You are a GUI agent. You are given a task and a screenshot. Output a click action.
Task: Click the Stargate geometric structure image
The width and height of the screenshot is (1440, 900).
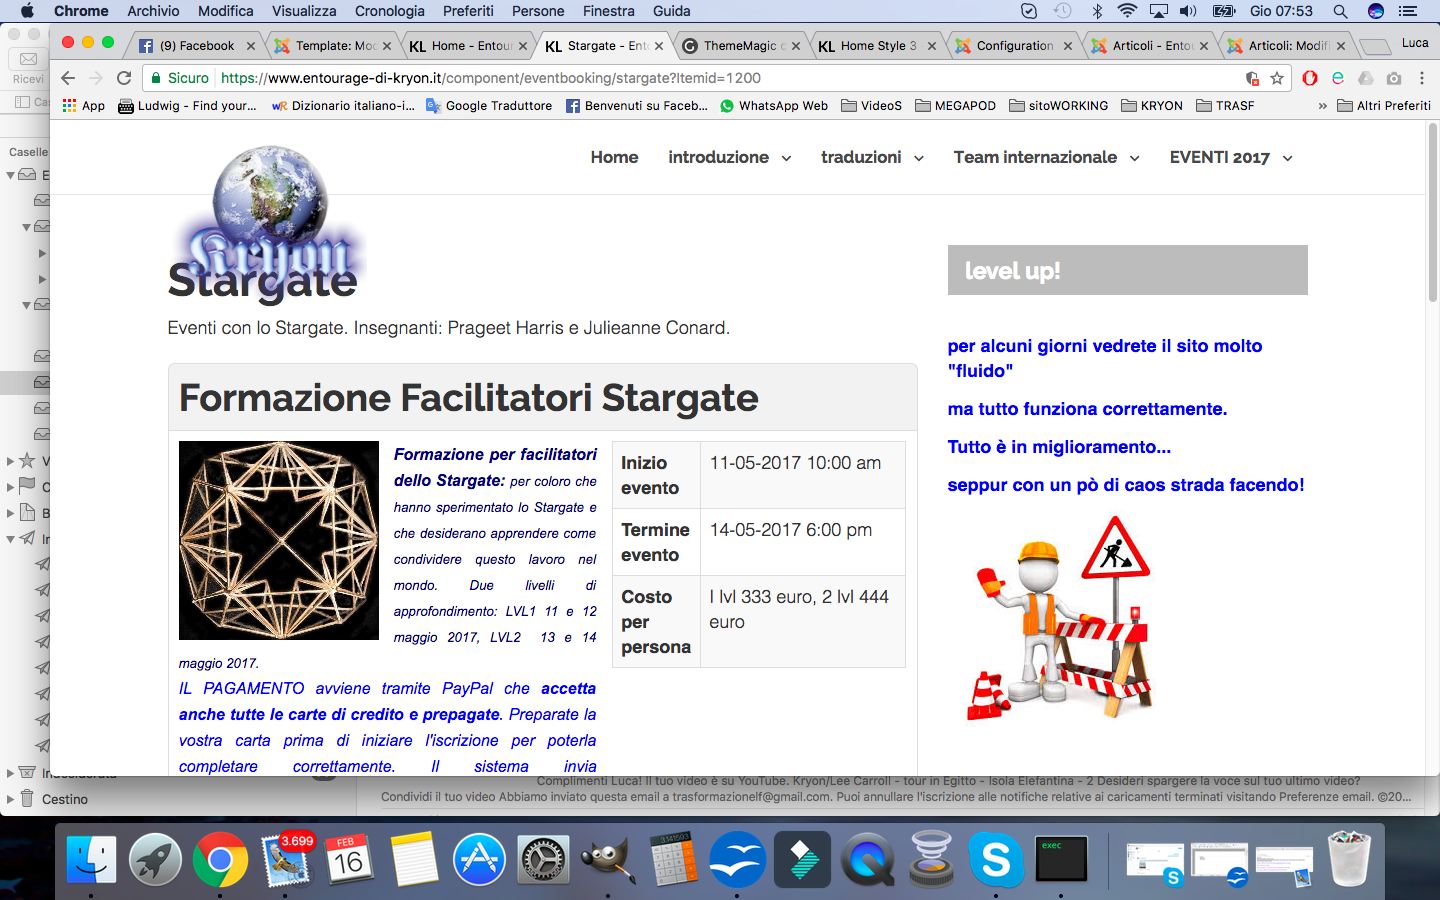tap(278, 540)
